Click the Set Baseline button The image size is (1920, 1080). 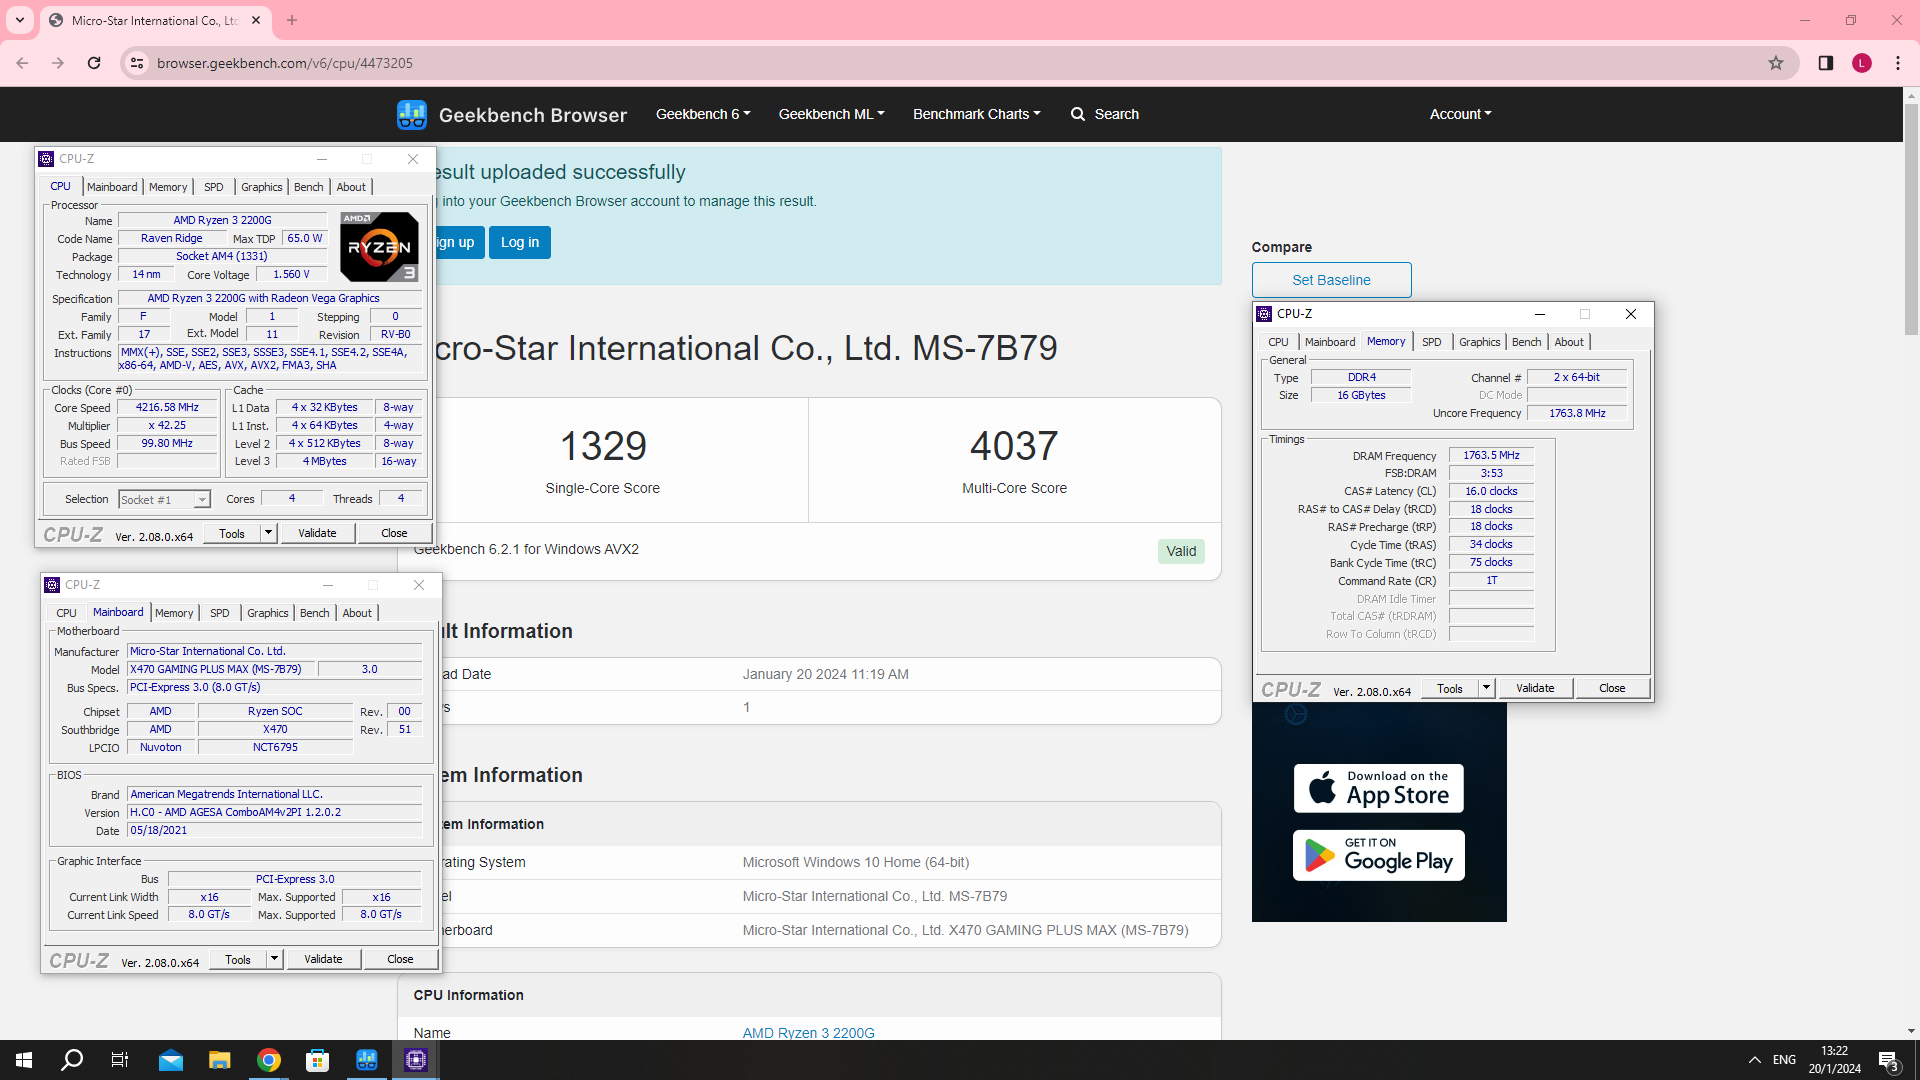1331,280
